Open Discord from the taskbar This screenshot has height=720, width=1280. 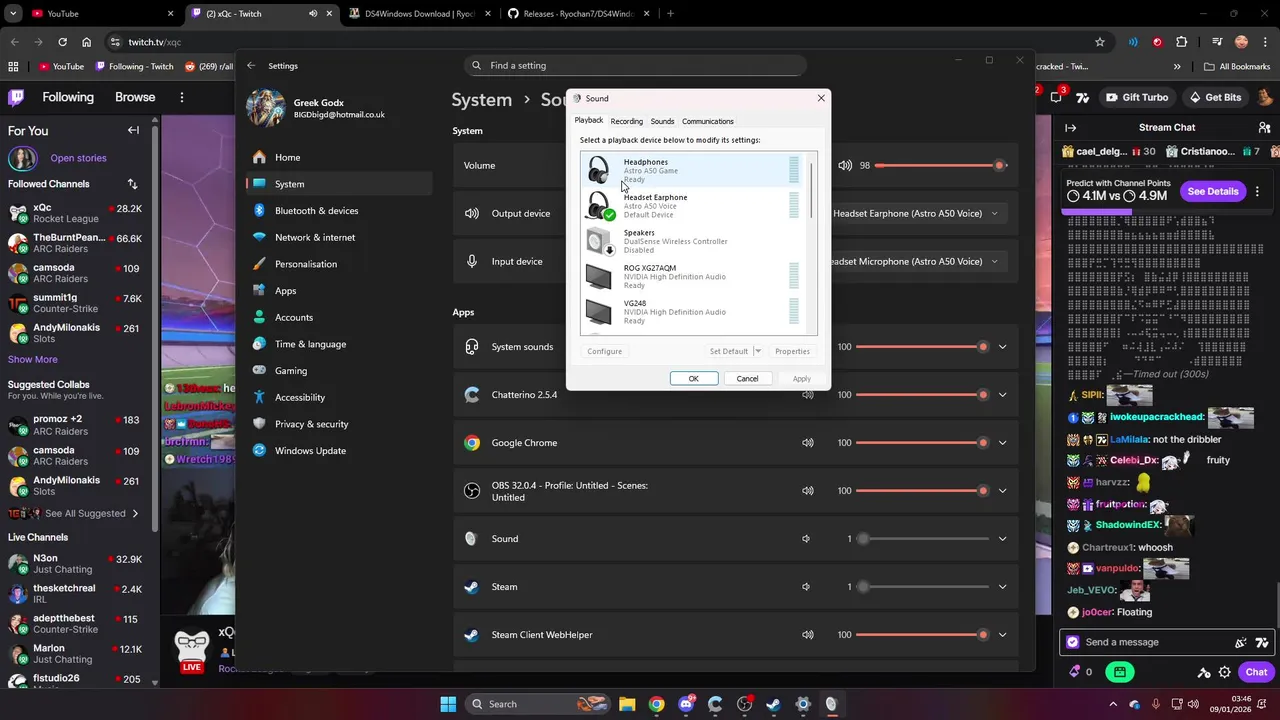686,704
